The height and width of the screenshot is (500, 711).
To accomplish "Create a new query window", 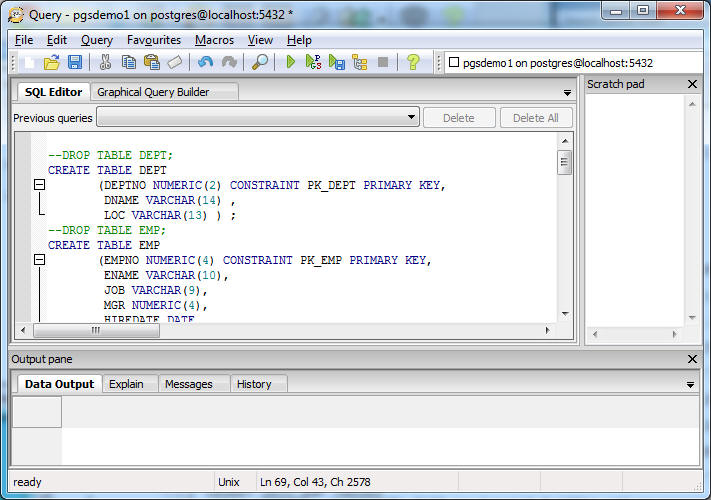I will click(x=29, y=62).
